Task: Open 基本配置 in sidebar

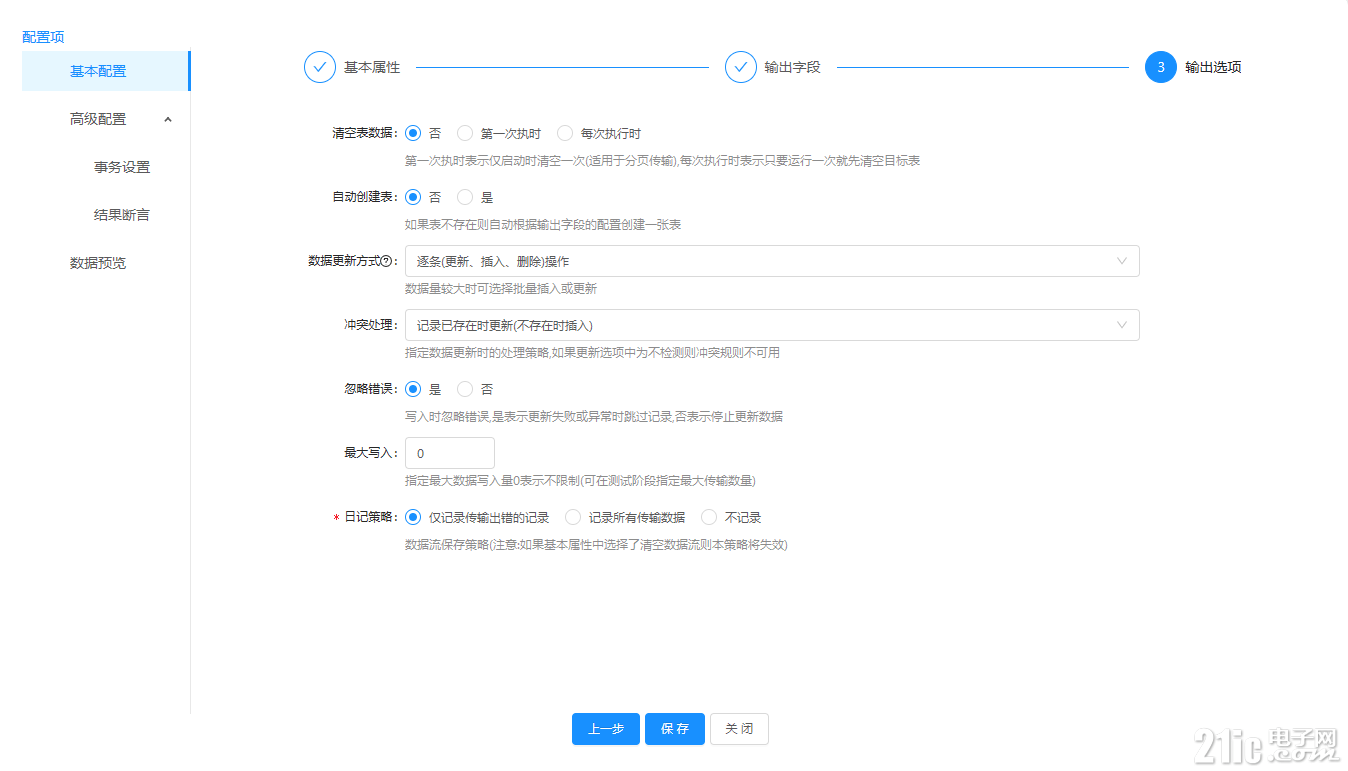Action: click(x=105, y=71)
